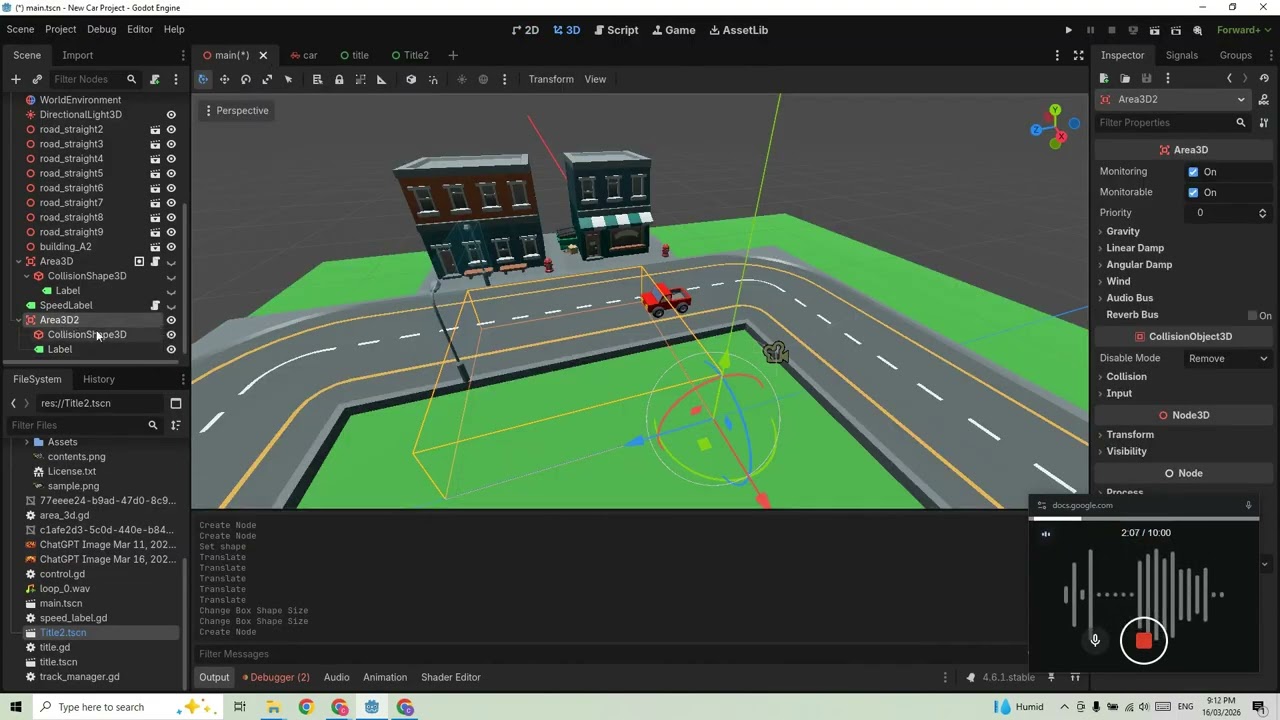Open the Shader Editor bottom panel
1280x720 pixels.
[451, 677]
